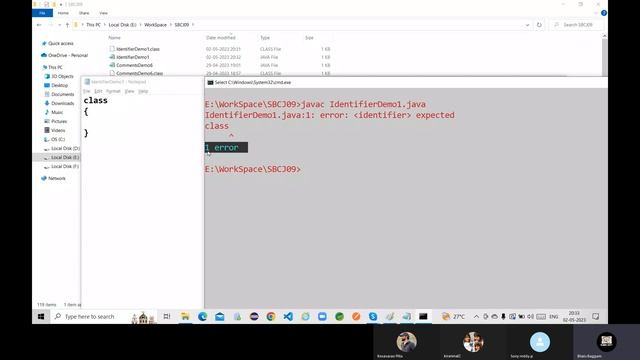
Task: Expand the chevron after SBCJ09 breadcrumb
Action: (x=193, y=25)
